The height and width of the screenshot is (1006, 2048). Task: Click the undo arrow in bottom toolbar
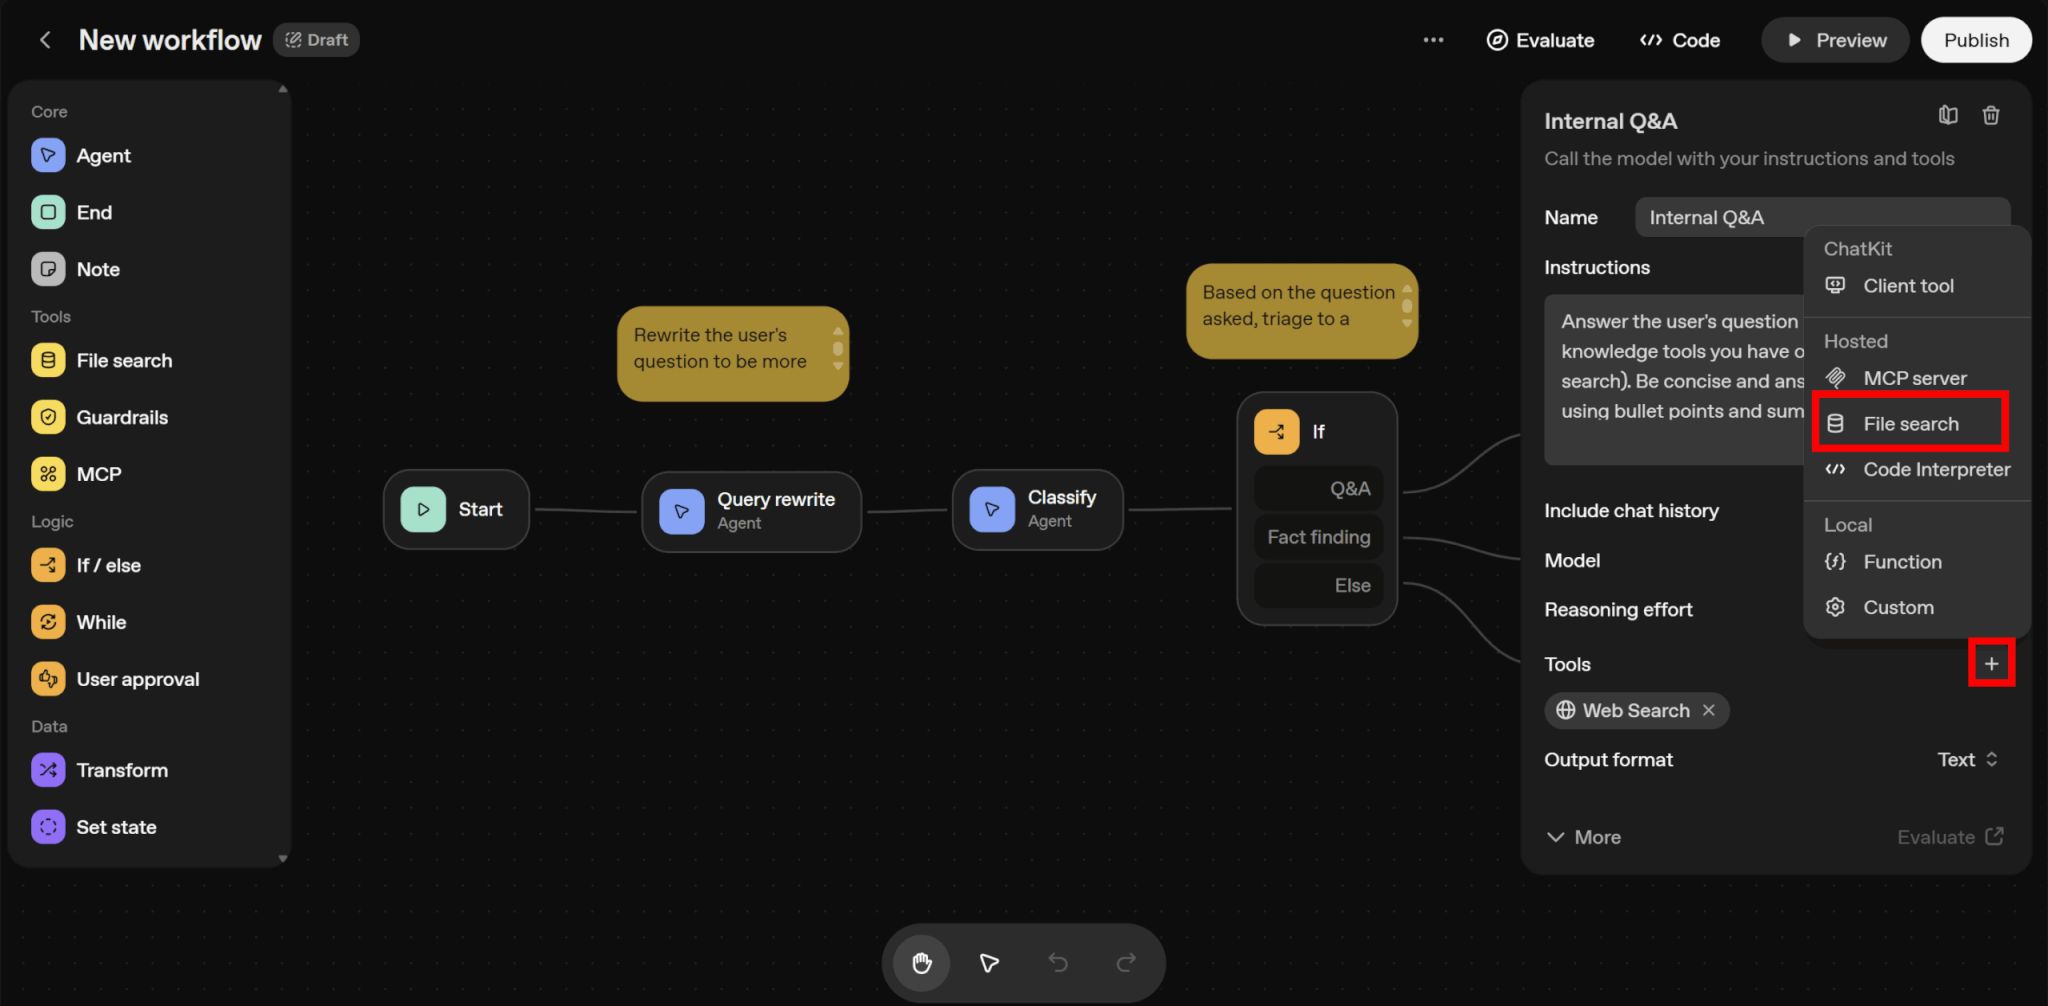[1058, 963]
